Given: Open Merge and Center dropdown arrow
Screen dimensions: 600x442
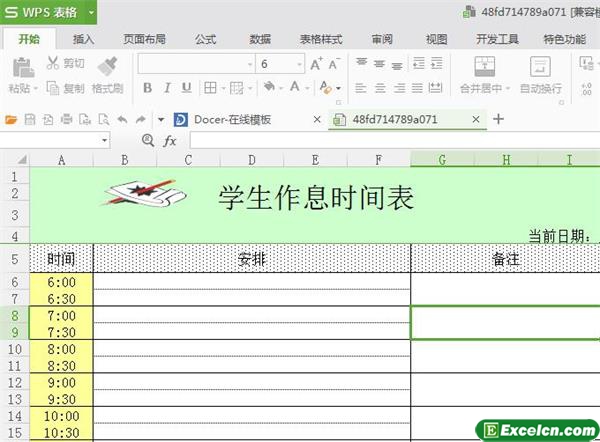Looking at the screenshot, I should click(x=508, y=88).
